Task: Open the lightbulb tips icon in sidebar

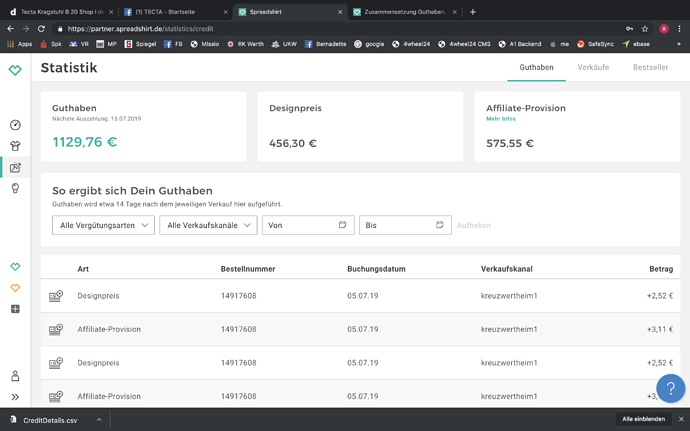Action: 15,188
